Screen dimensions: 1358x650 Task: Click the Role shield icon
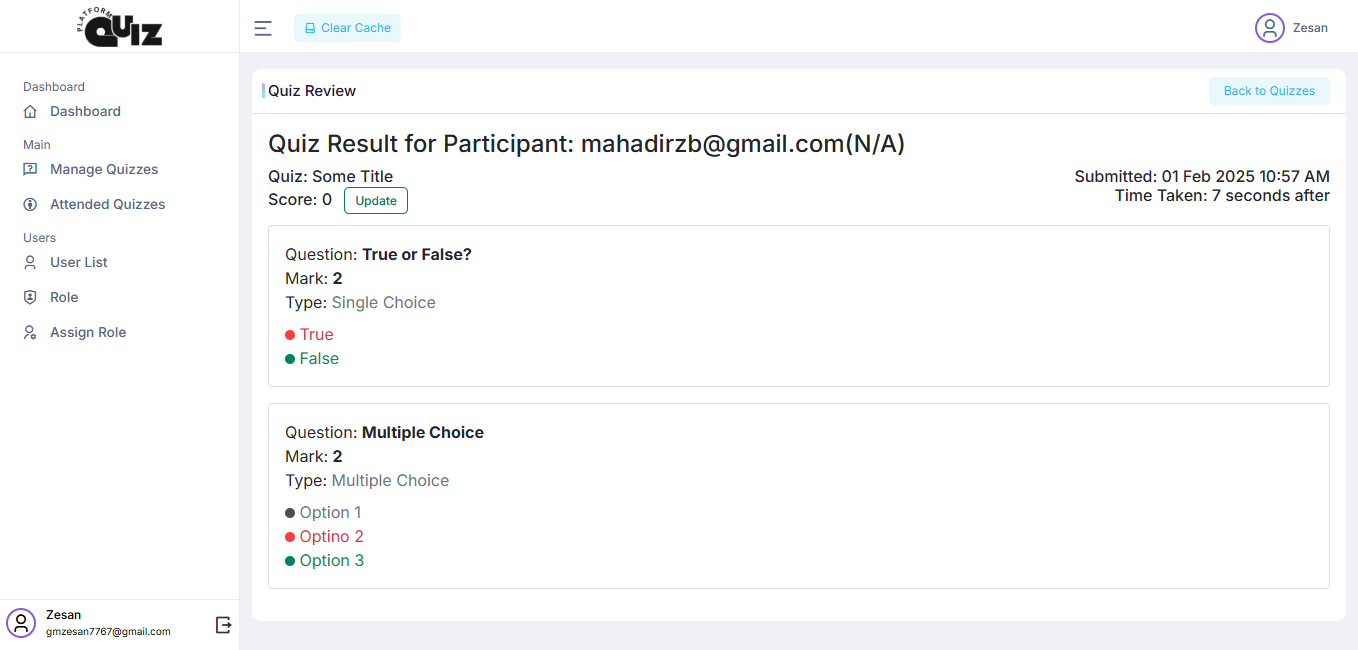(x=30, y=297)
